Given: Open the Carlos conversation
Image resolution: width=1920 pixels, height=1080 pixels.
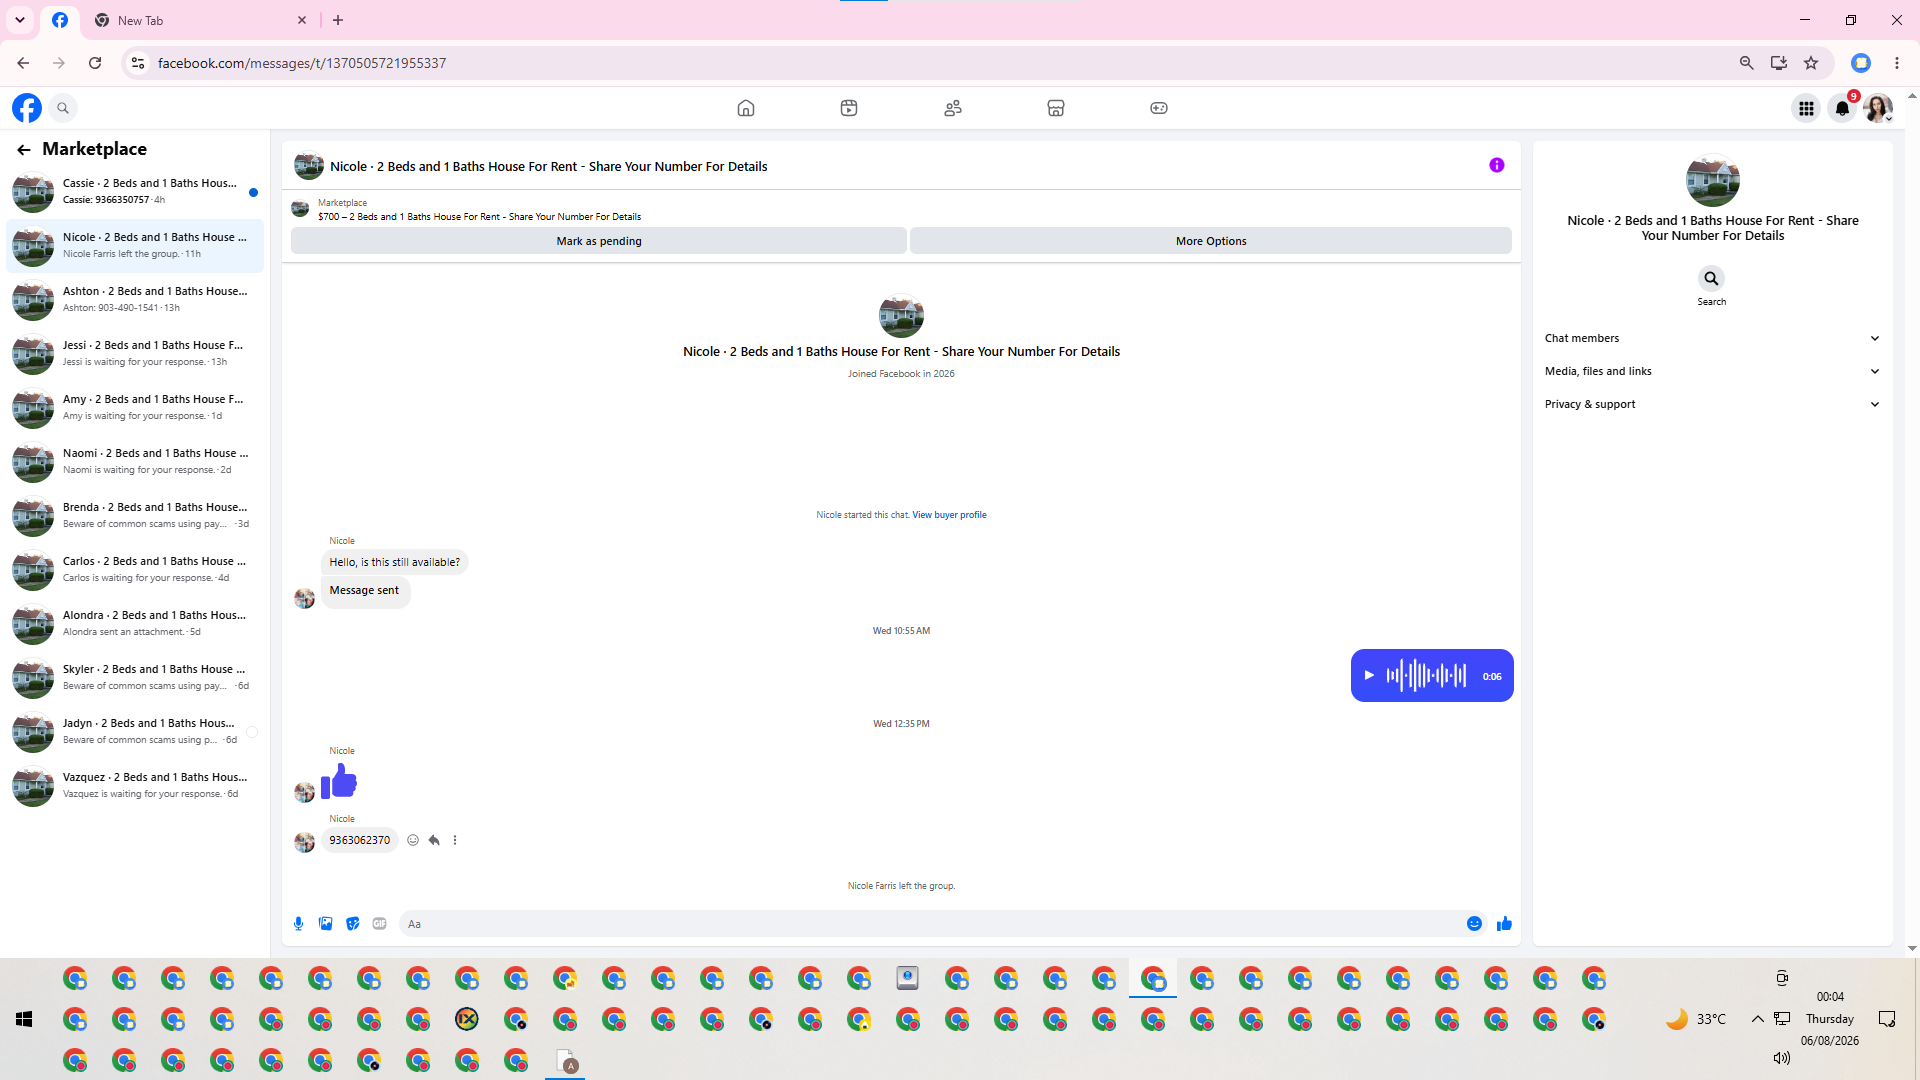Looking at the screenshot, I should pos(135,570).
